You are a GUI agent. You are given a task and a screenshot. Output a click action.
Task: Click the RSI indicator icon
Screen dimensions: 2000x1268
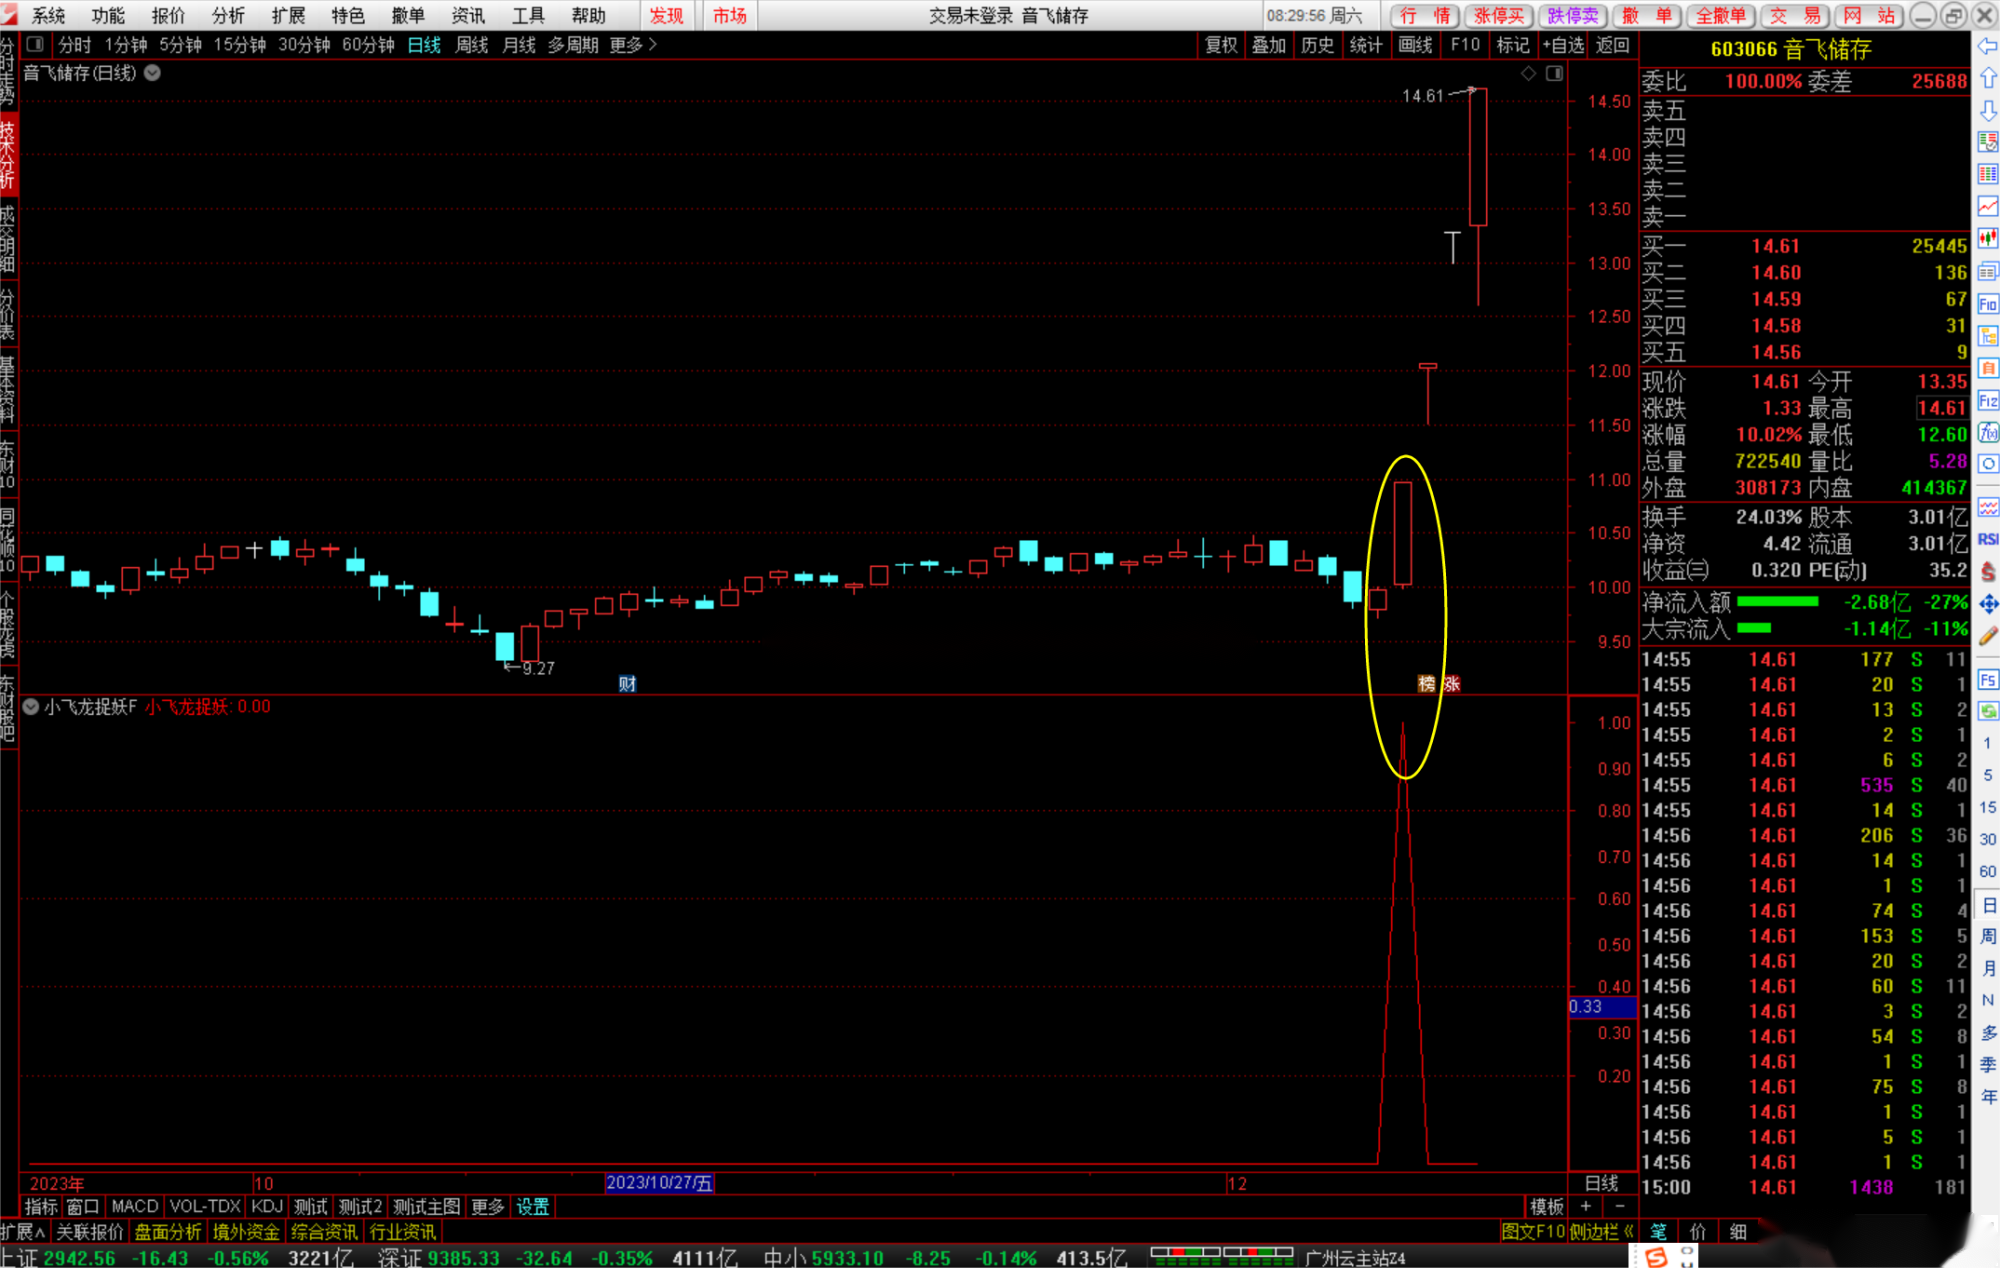1987,539
